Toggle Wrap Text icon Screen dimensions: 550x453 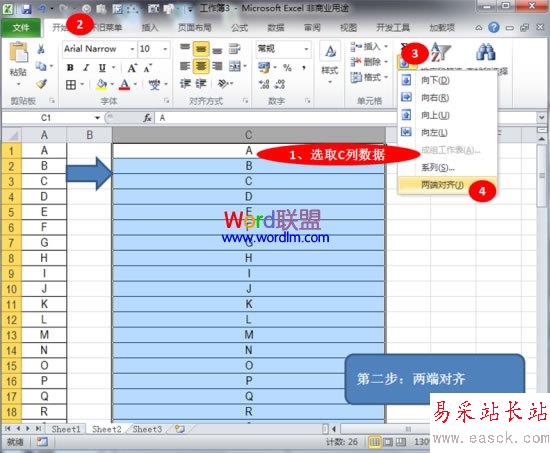coord(234,49)
